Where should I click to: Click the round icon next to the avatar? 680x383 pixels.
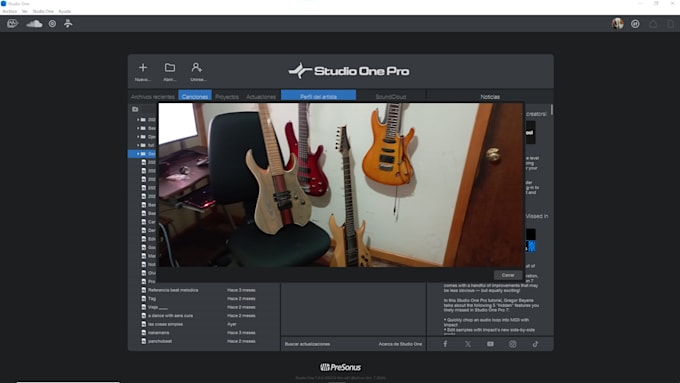[x=635, y=24]
